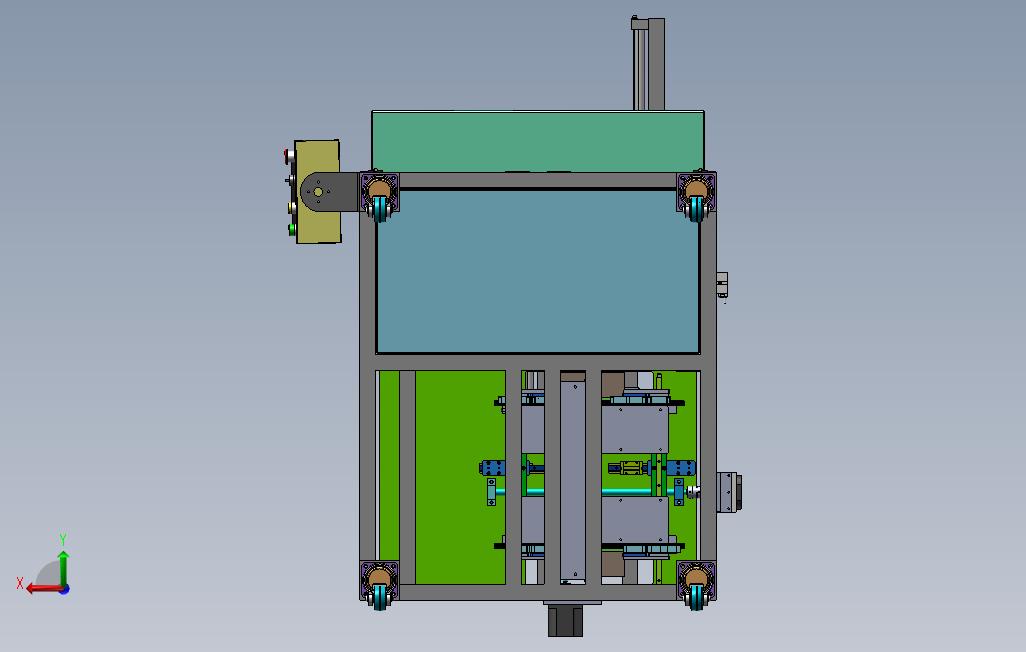Select the lower gray block right of the center plate
Image resolution: width=1026 pixels, height=652 pixels.
pyautogui.click(x=635, y=520)
